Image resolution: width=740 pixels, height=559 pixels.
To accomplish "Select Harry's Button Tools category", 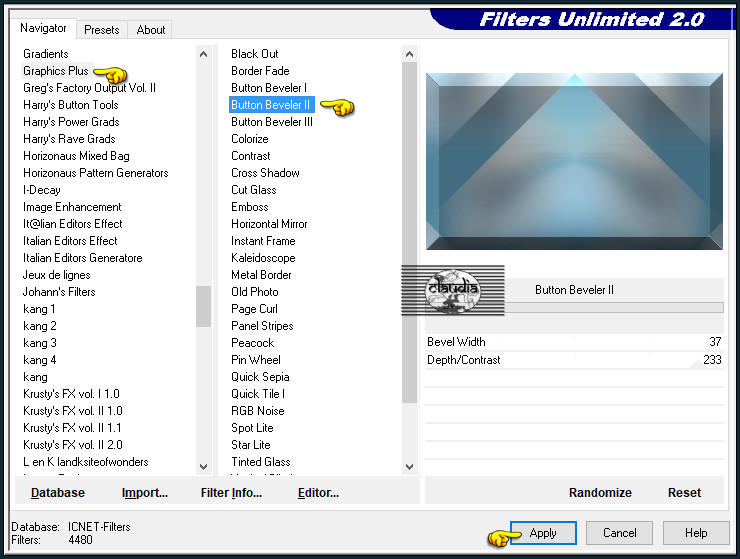I will point(71,105).
